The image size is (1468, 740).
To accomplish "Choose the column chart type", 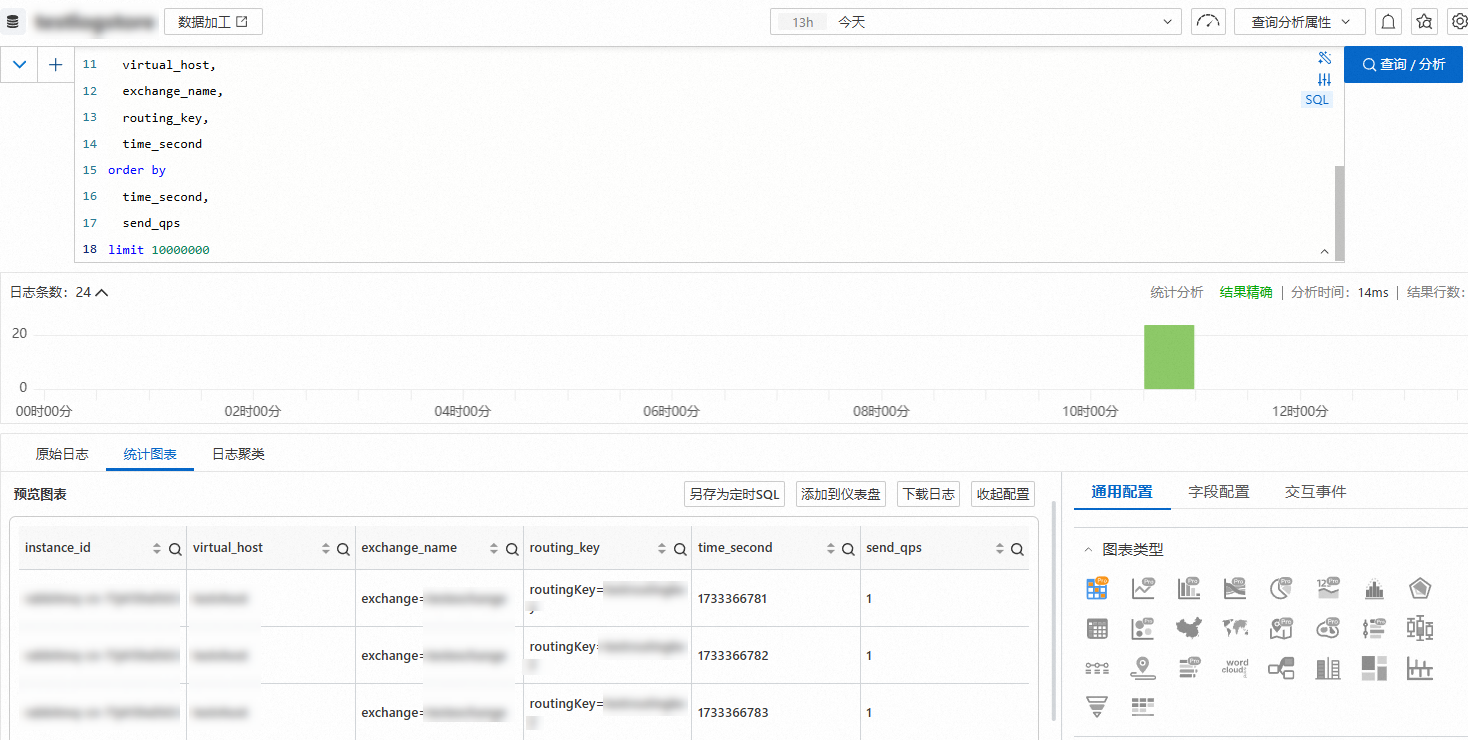I will [x=1189, y=589].
